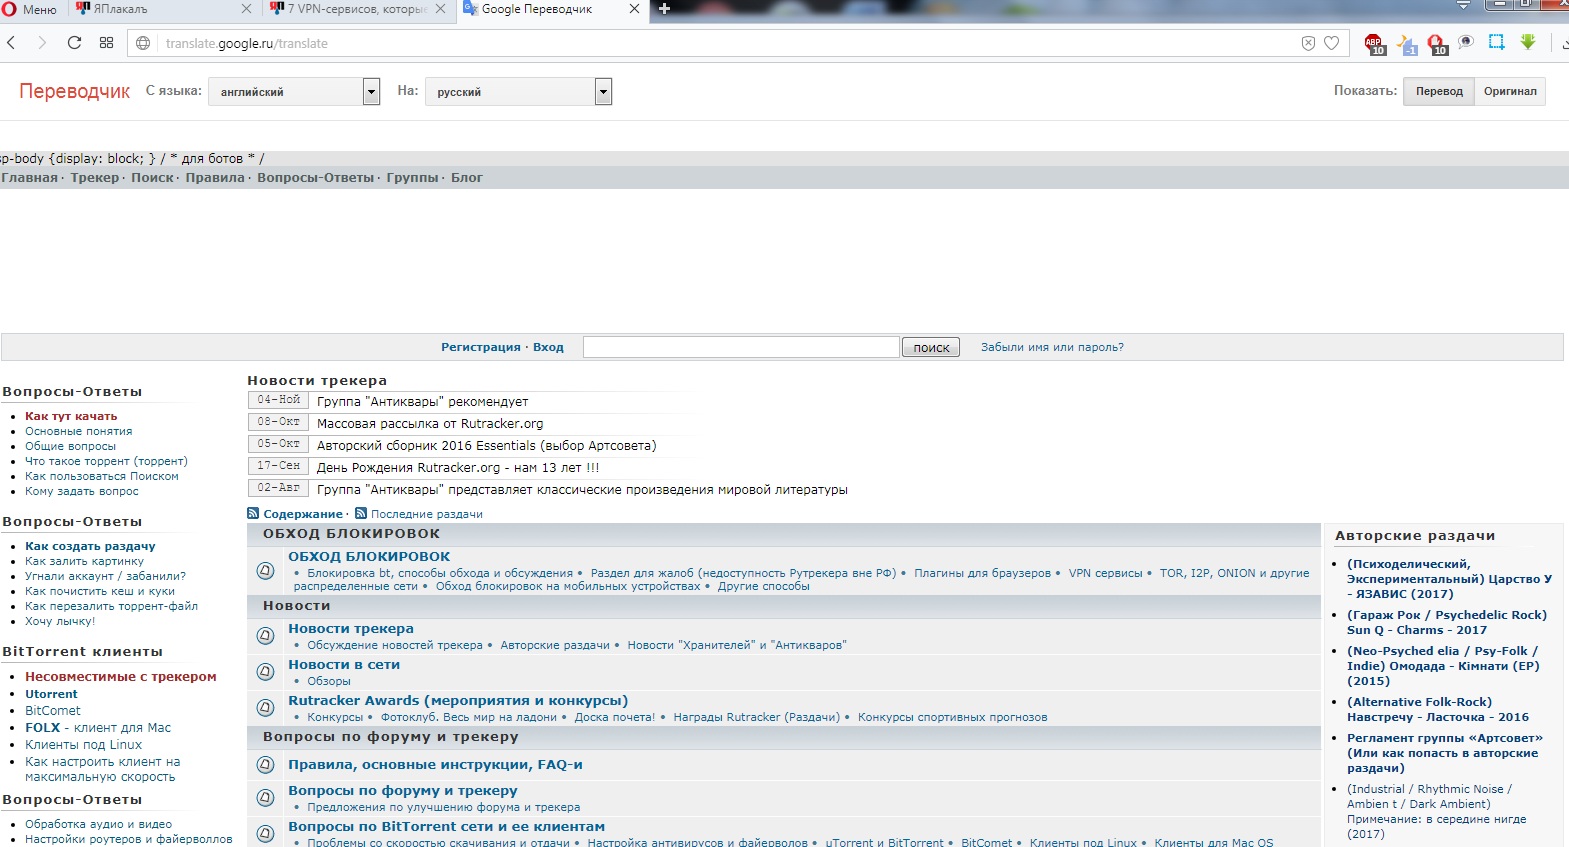Add a new tab with the plus button
This screenshot has width=1569, height=847.
[x=664, y=9]
